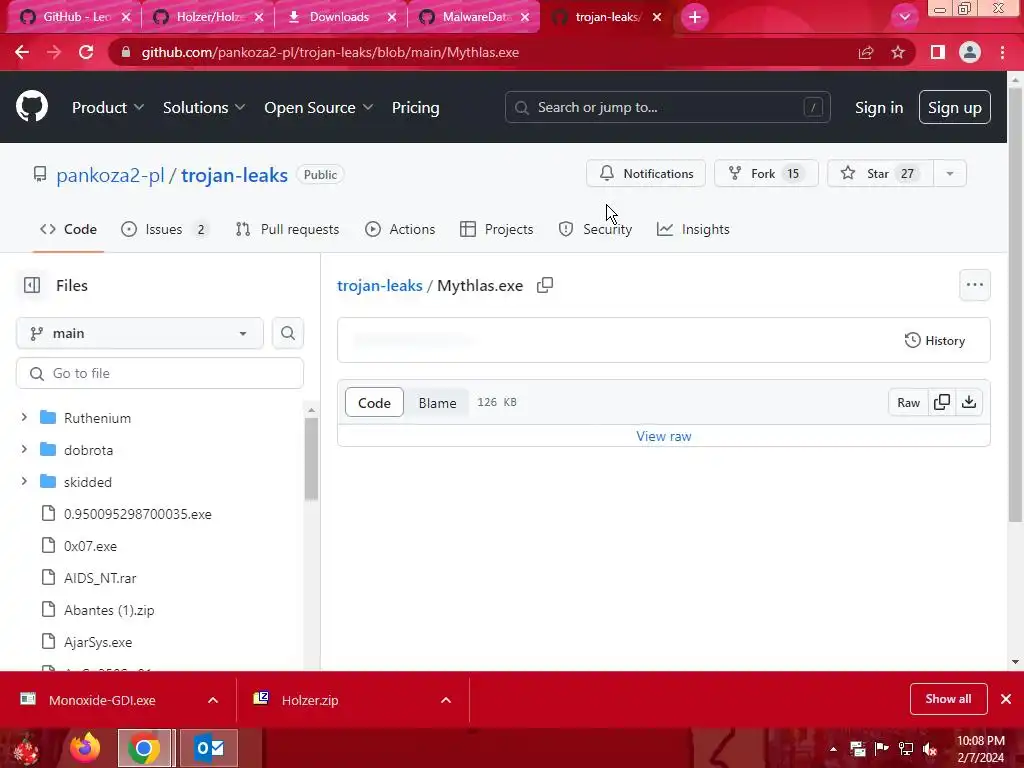Open the Projects tab
The width and height of the screenshot is (1024, 768).
click(496, 229)
